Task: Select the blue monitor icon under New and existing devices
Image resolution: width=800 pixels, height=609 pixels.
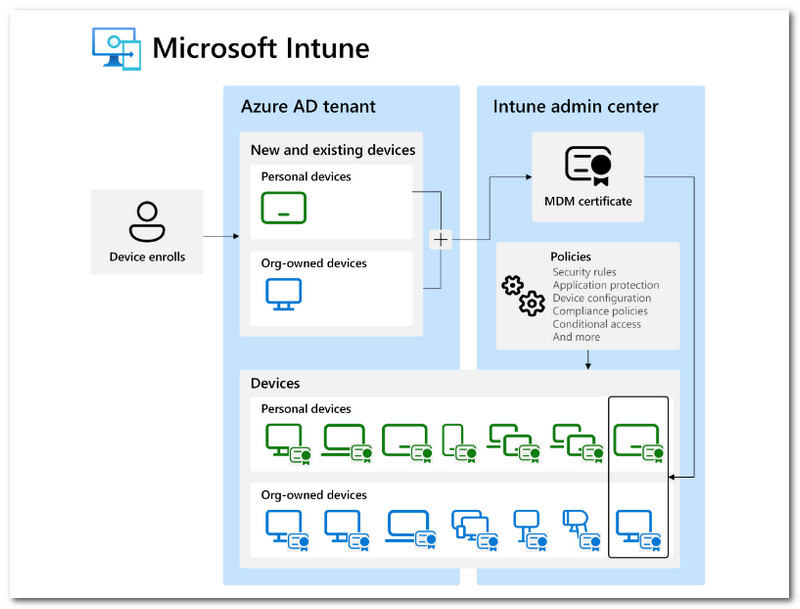Action: [284, 294]
